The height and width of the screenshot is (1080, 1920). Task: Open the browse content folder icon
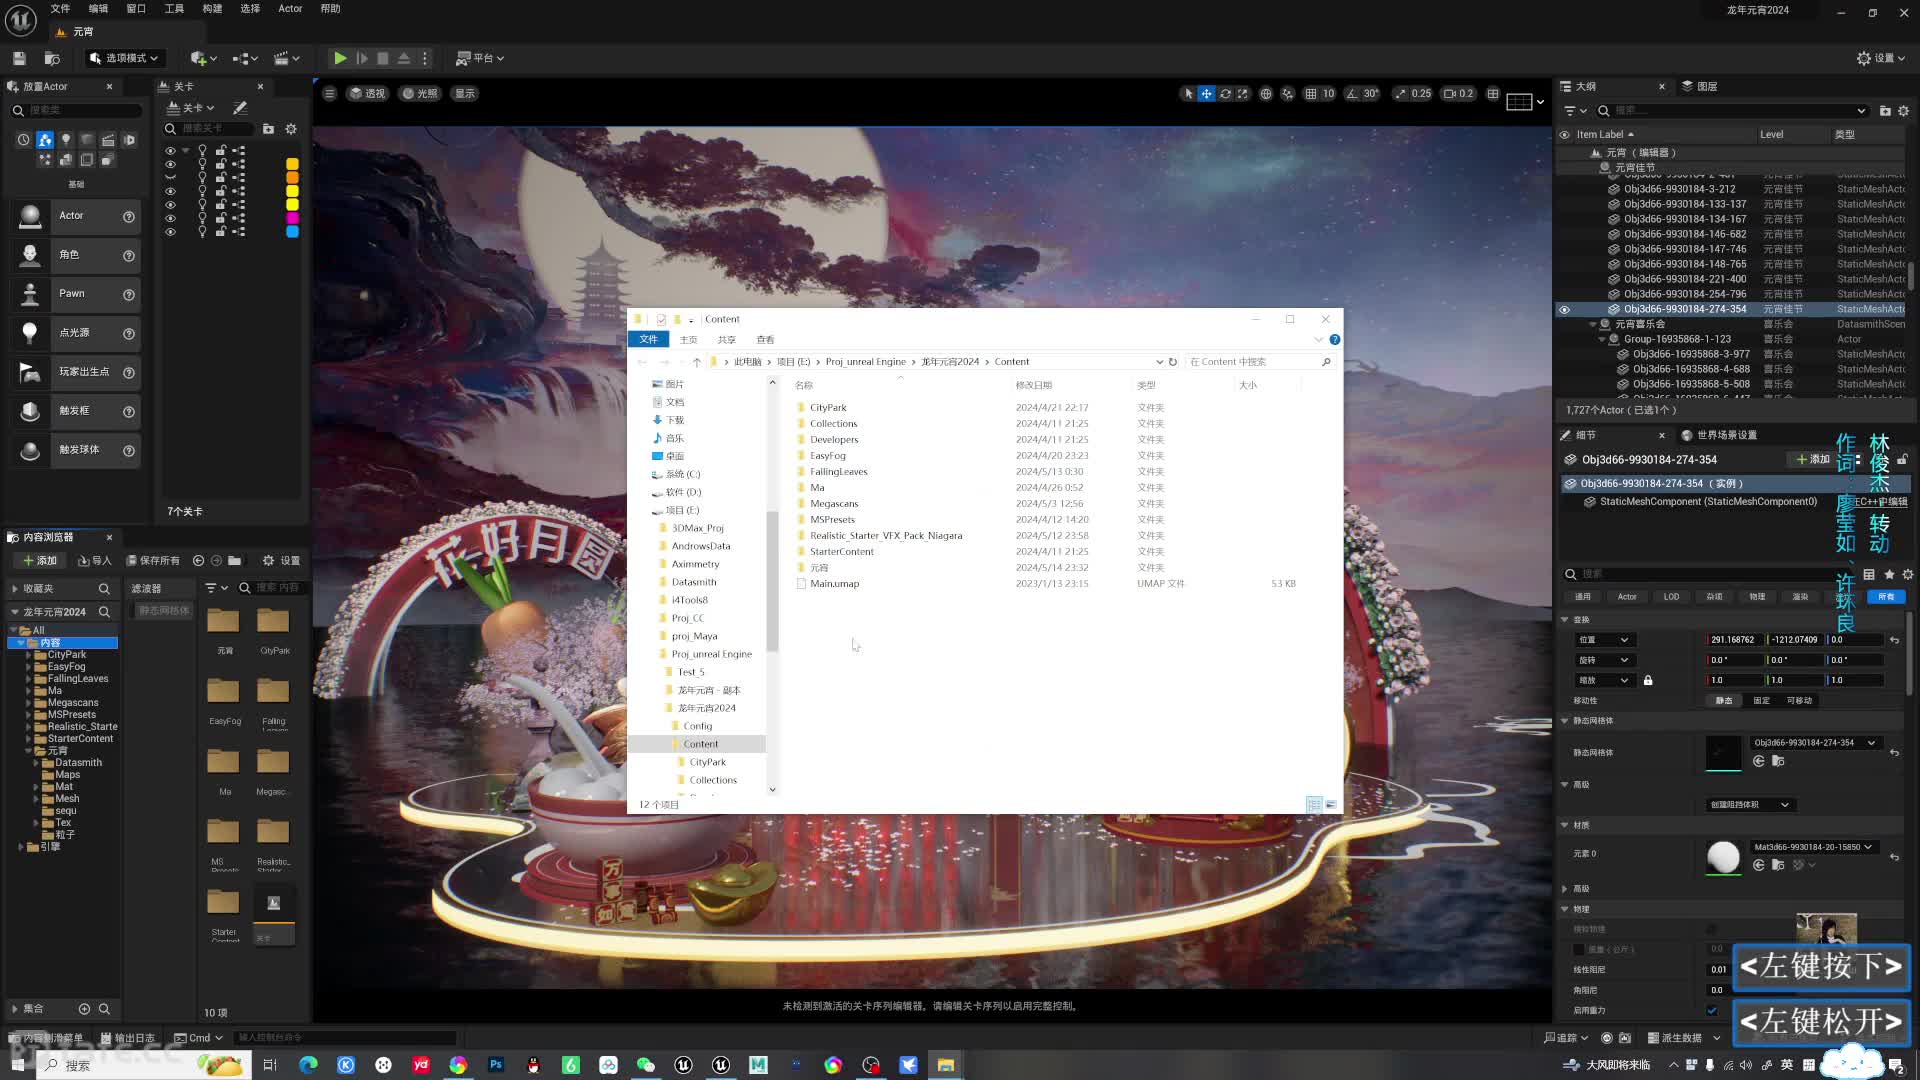point(52,58)
